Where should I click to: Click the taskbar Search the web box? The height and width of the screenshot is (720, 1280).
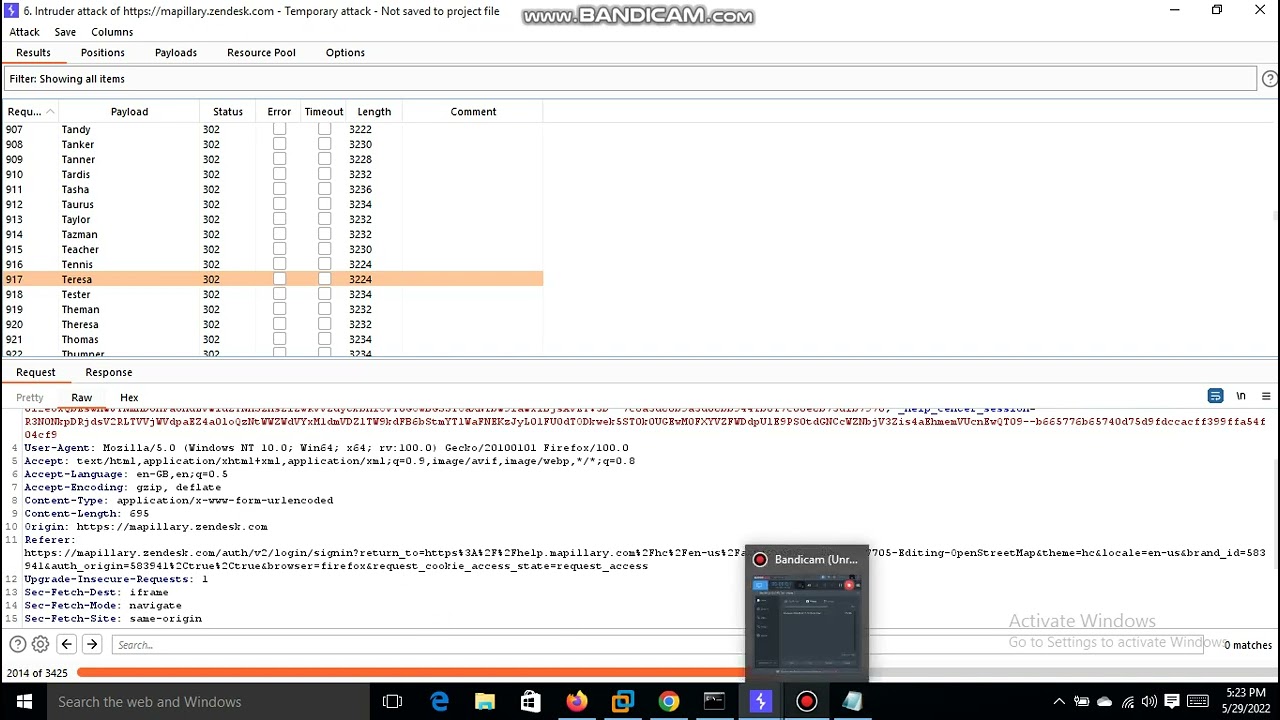click(x=208, y=702)
